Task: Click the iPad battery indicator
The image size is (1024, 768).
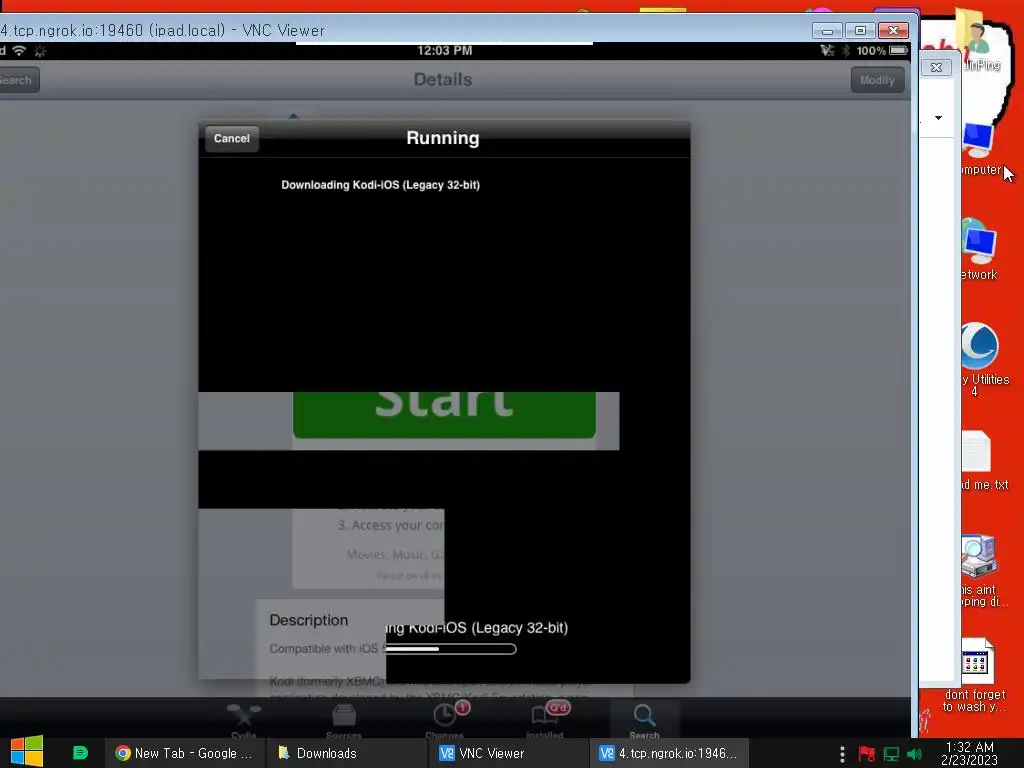Action: pos(899,50)
